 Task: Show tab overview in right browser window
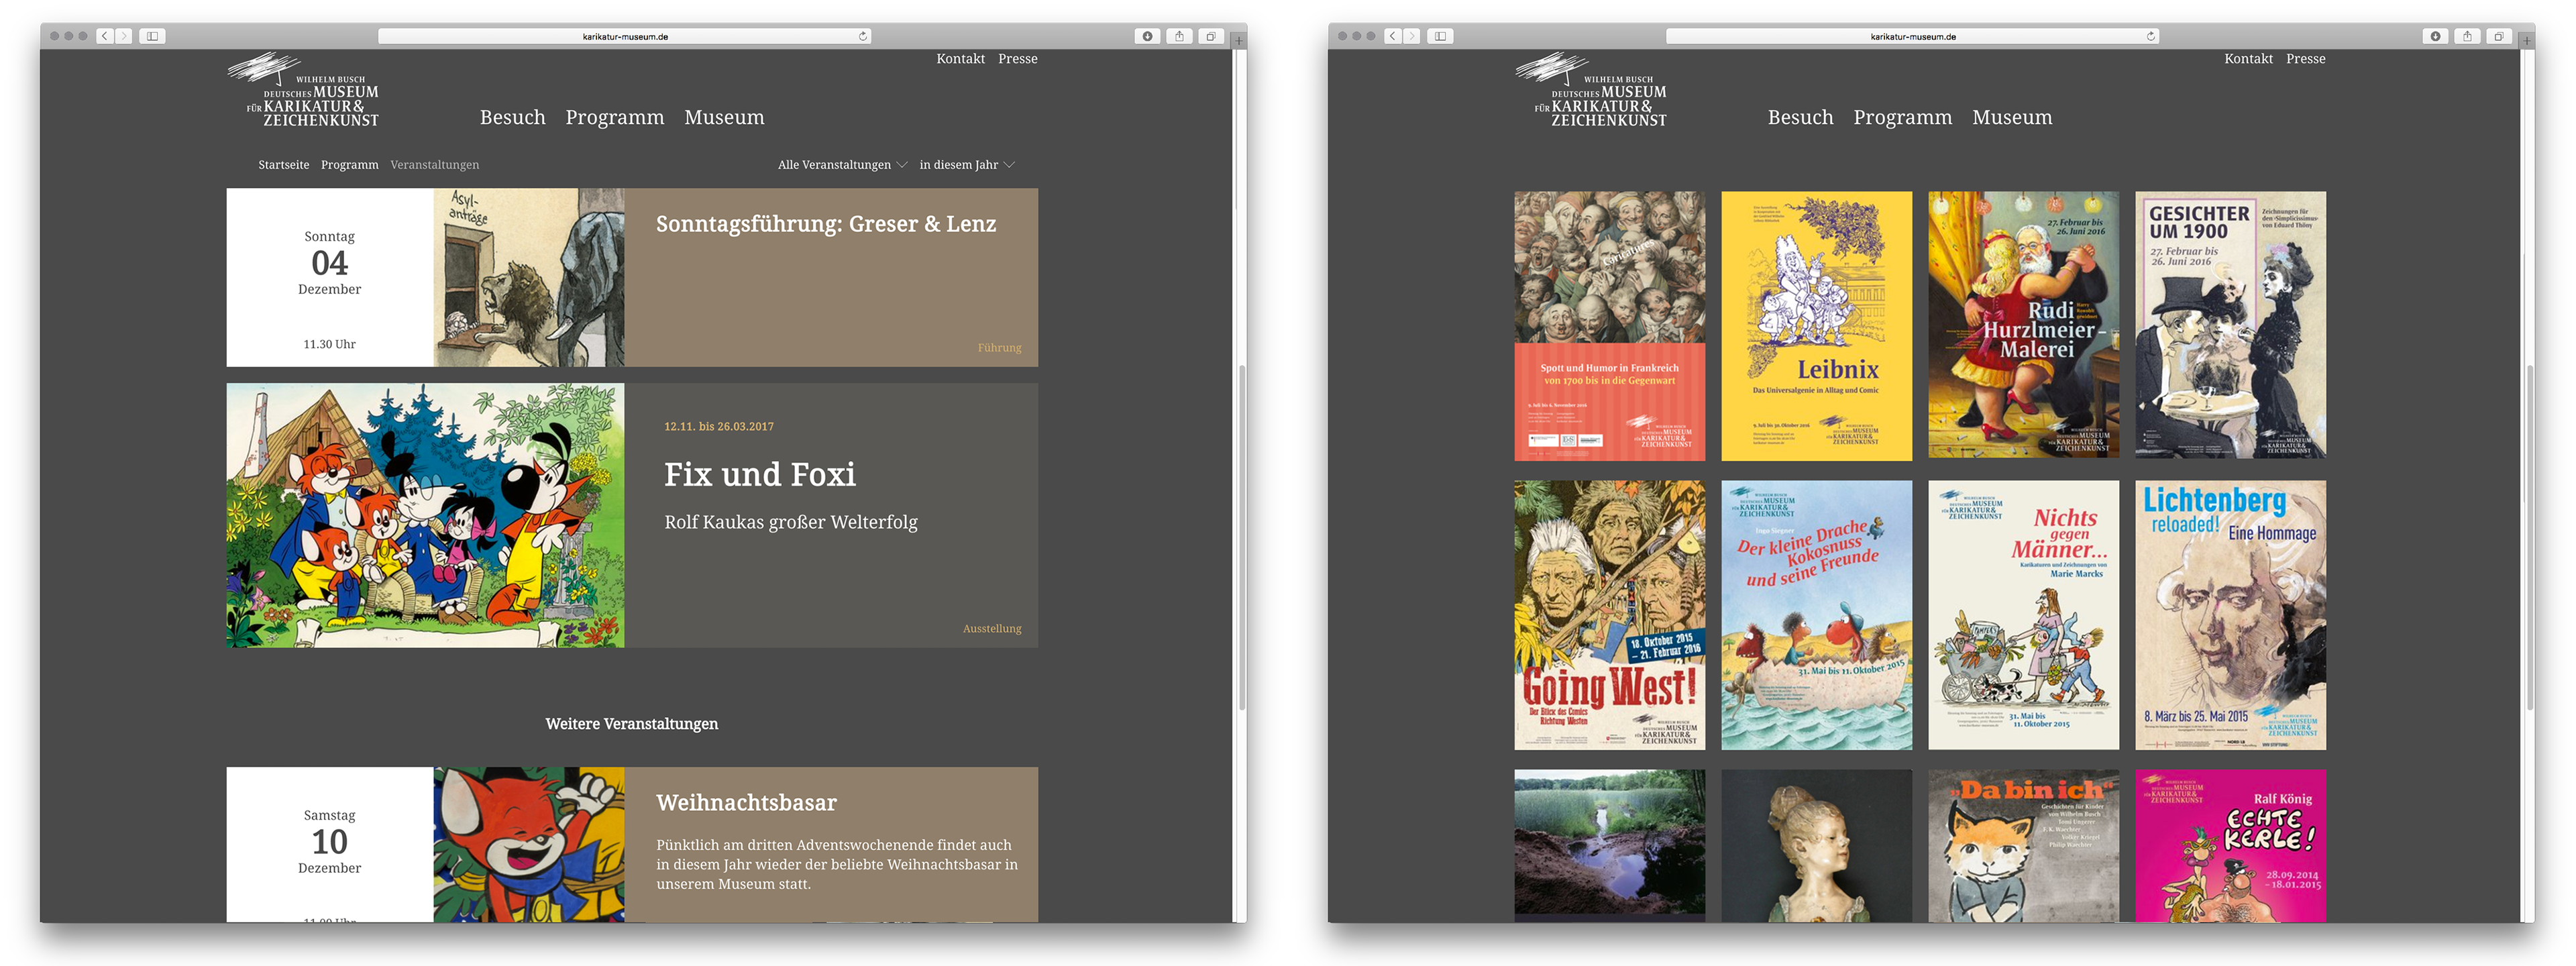tap(2498, 36)
